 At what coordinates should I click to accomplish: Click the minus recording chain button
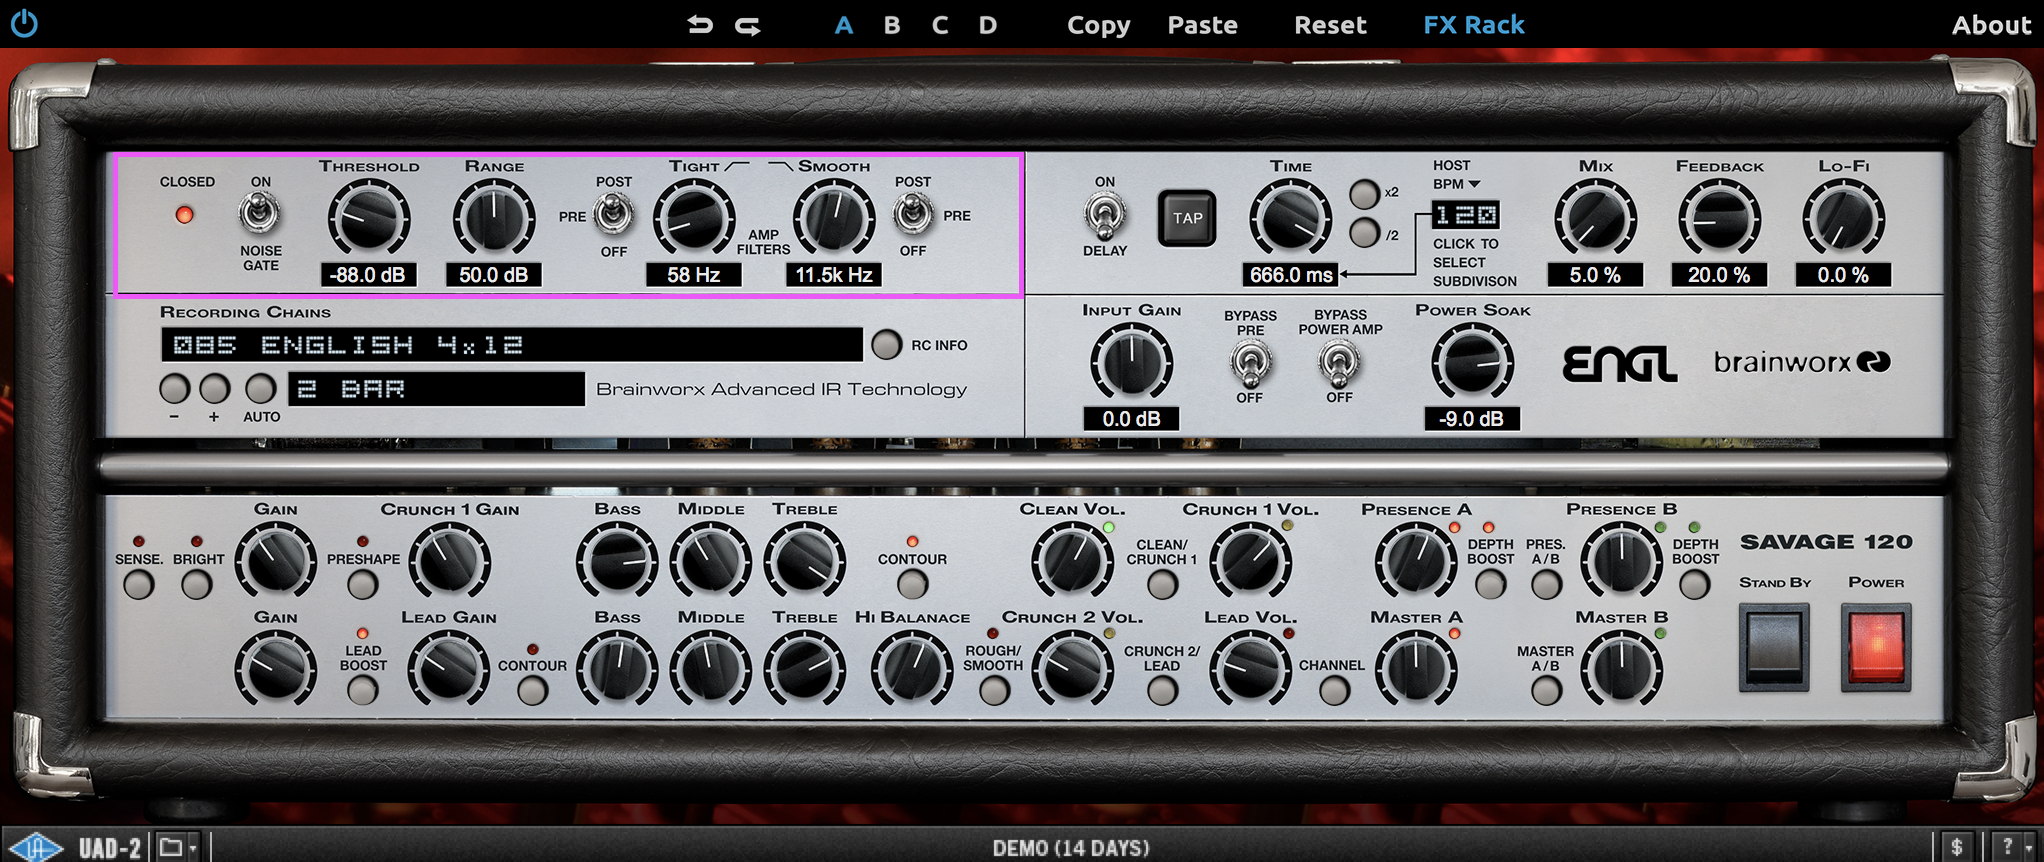pyautogui.click(x=175, y=389)
